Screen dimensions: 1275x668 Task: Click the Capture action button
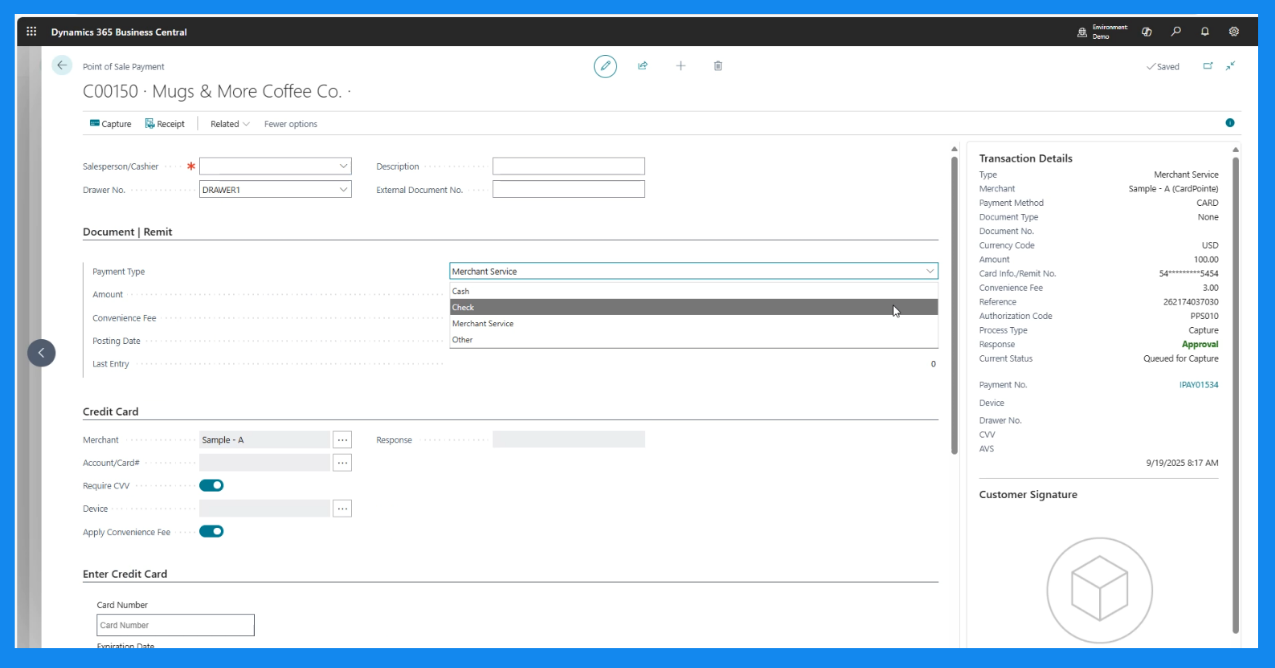(x=110, y=124)
